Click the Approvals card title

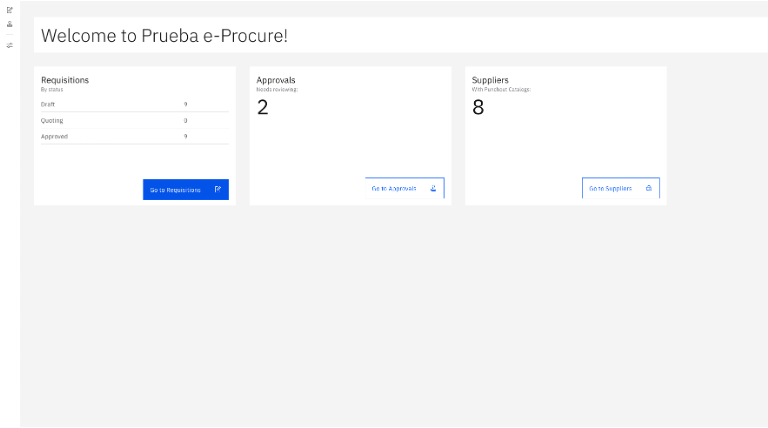276,79
